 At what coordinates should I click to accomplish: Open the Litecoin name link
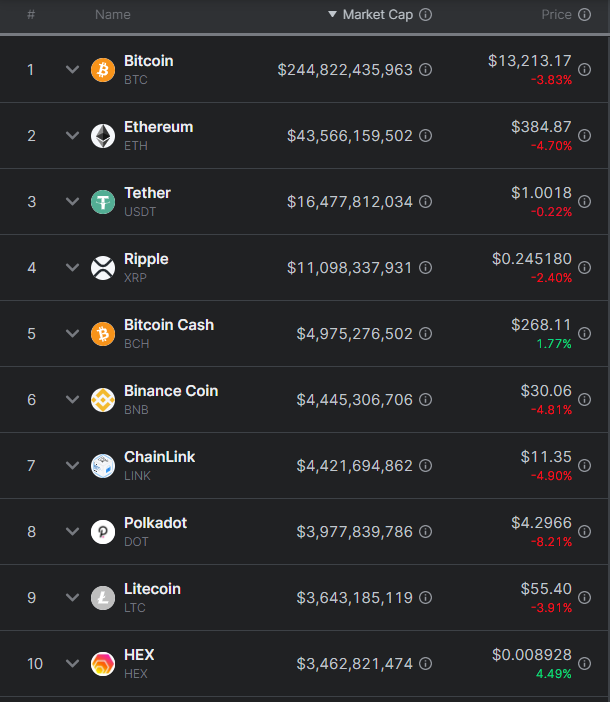tap(152, 589)
